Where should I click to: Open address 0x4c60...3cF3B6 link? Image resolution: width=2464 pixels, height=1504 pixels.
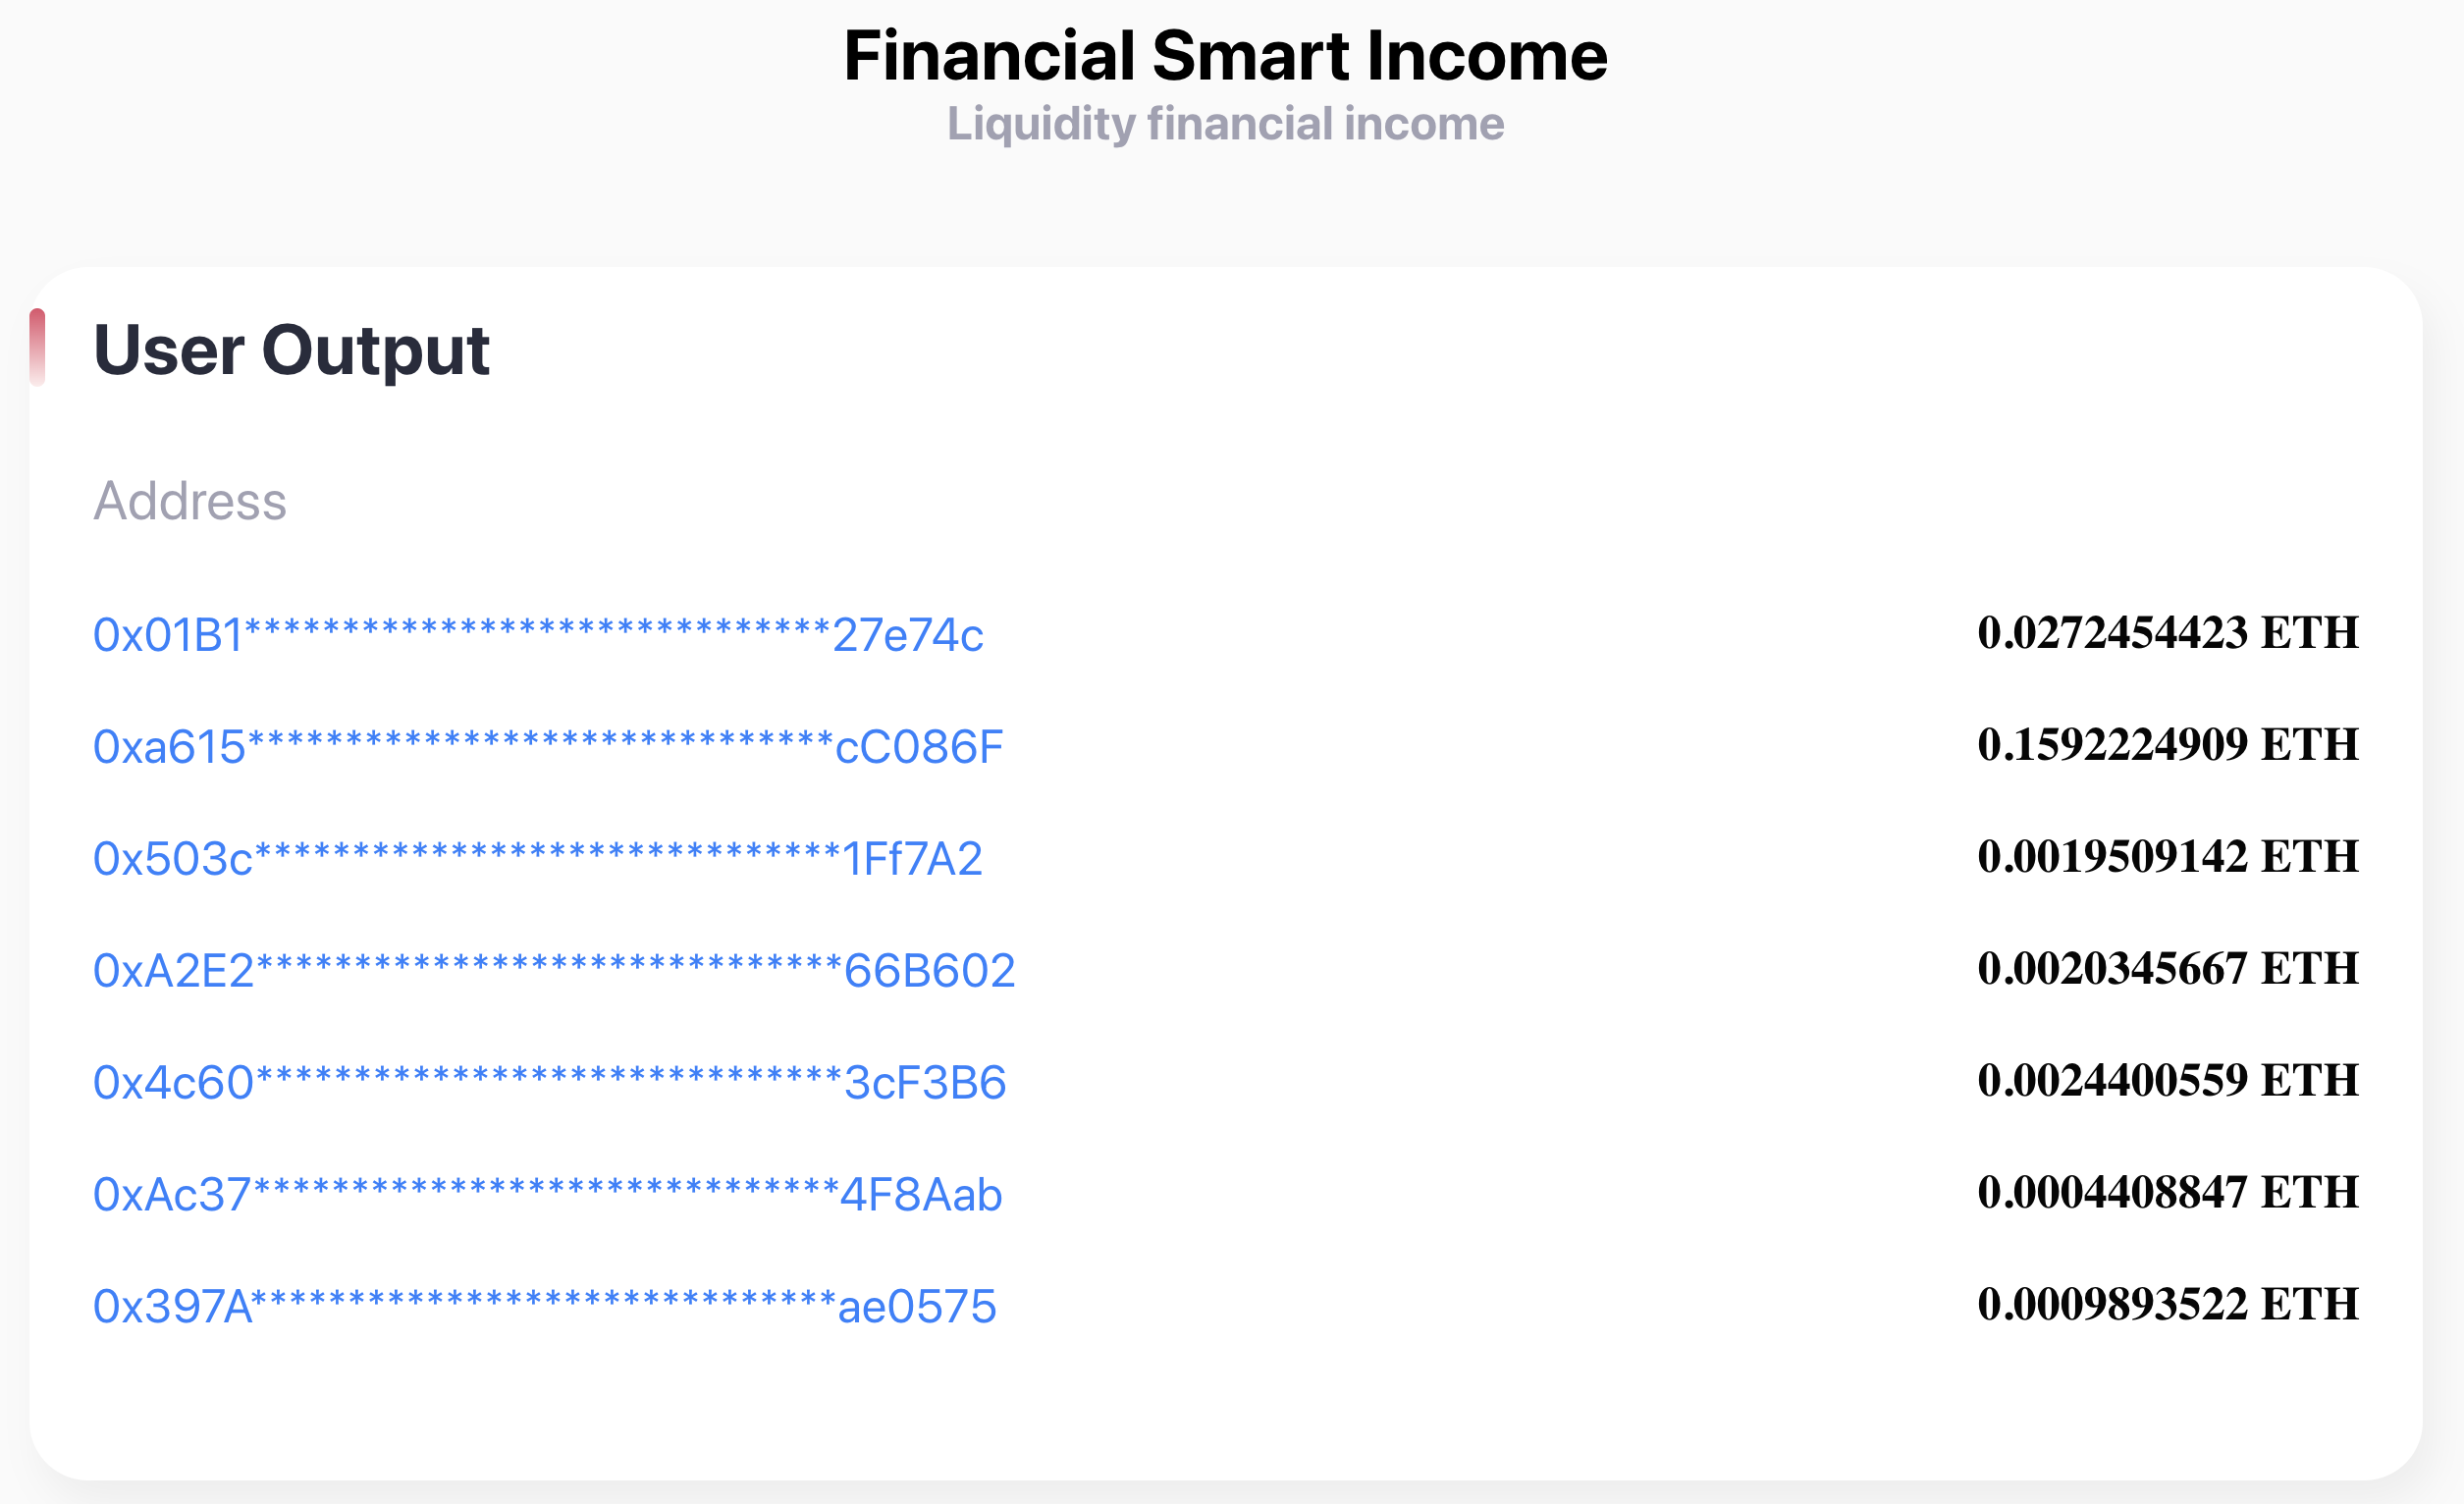550,1083
